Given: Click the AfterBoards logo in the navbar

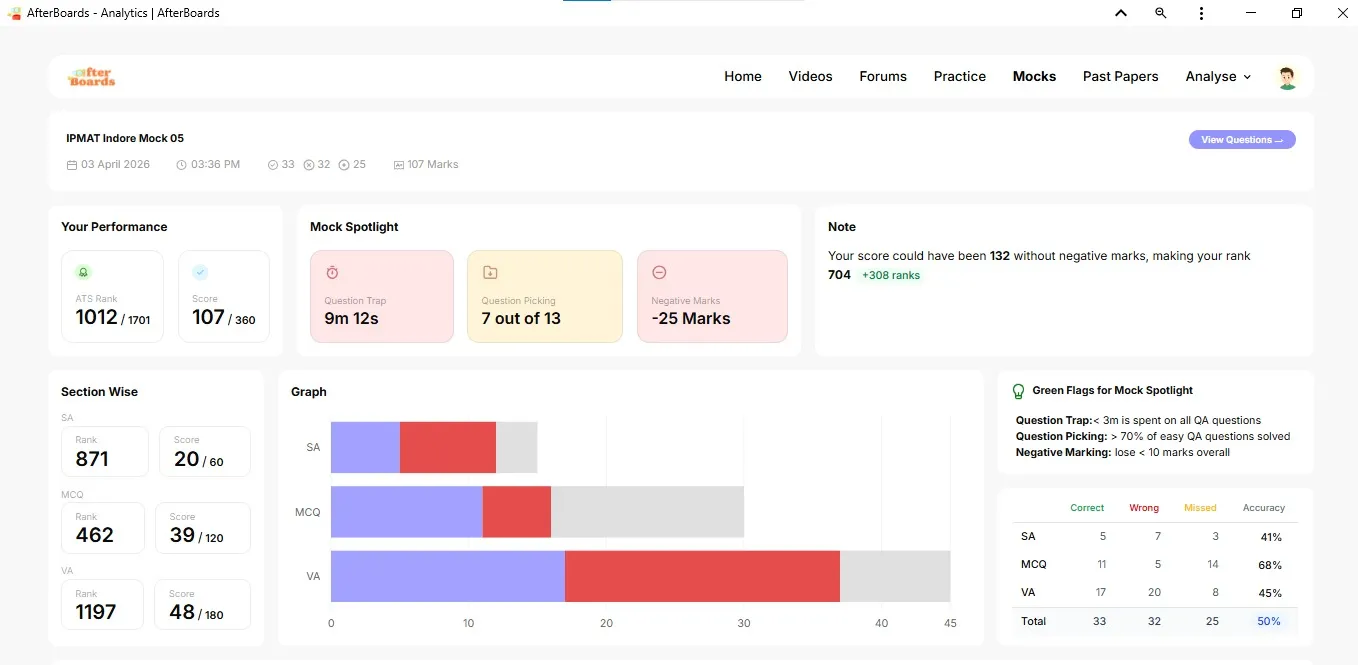Looking at the screenshot, I should tap(91, 77).
